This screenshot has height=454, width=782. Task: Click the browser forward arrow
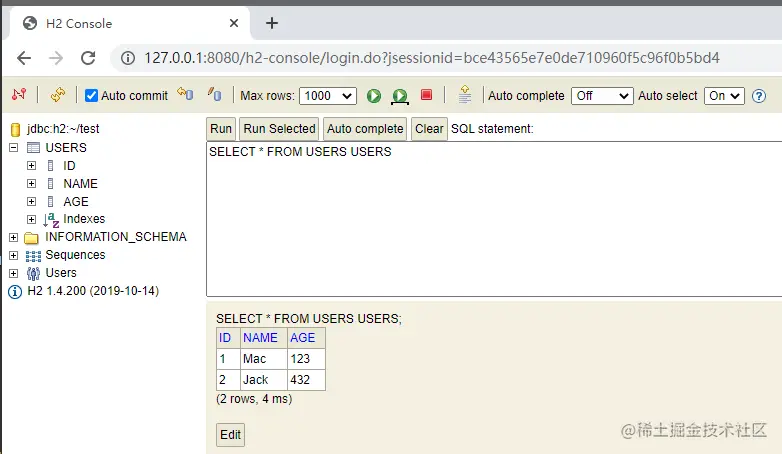click(x=56, y=58)
